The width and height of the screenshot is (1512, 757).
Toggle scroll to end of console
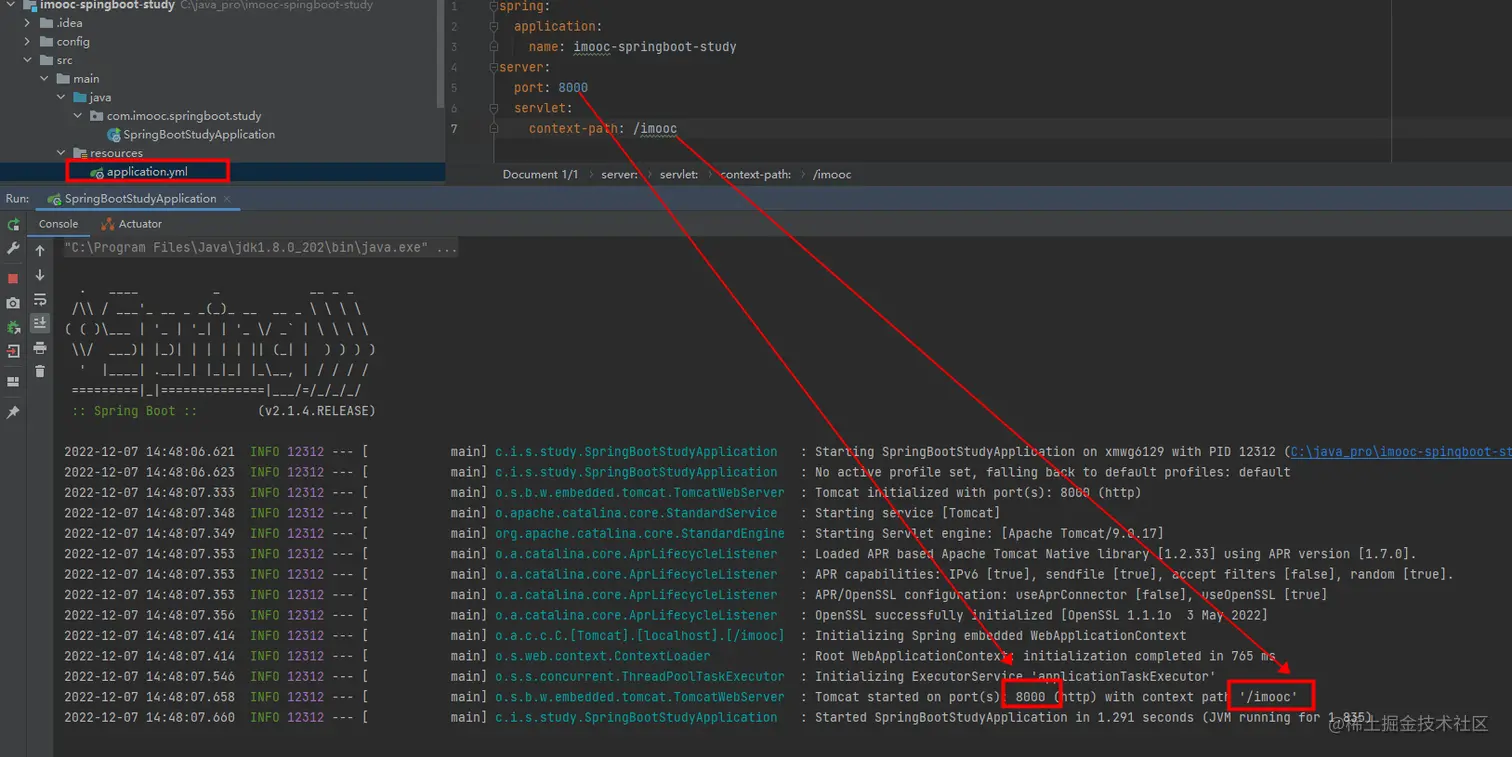point(40,323)
